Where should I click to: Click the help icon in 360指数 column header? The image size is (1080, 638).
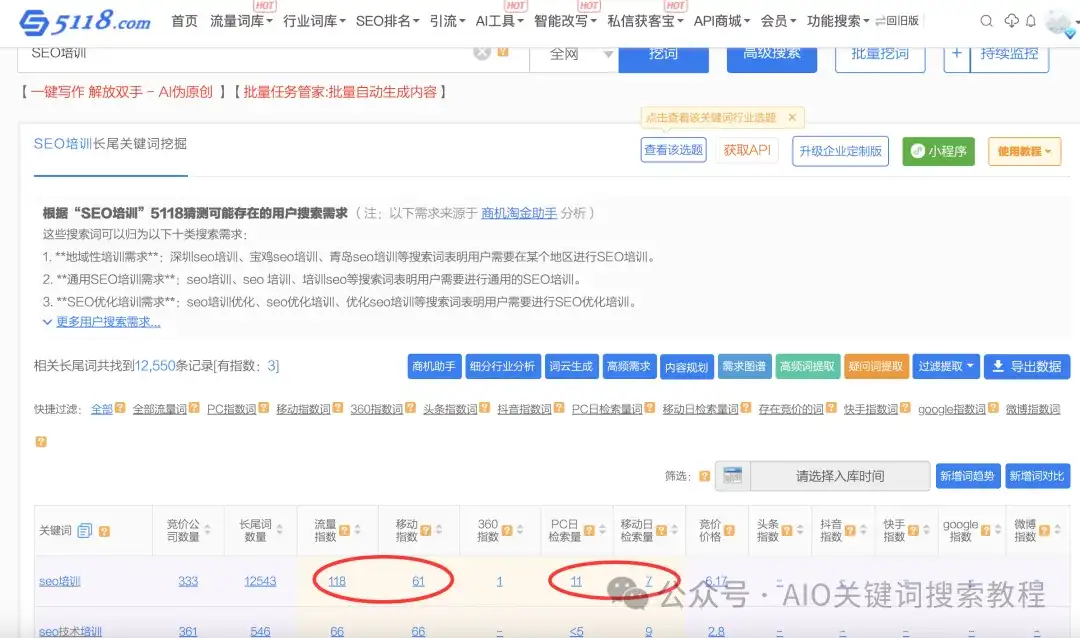[x=507, y=531]
